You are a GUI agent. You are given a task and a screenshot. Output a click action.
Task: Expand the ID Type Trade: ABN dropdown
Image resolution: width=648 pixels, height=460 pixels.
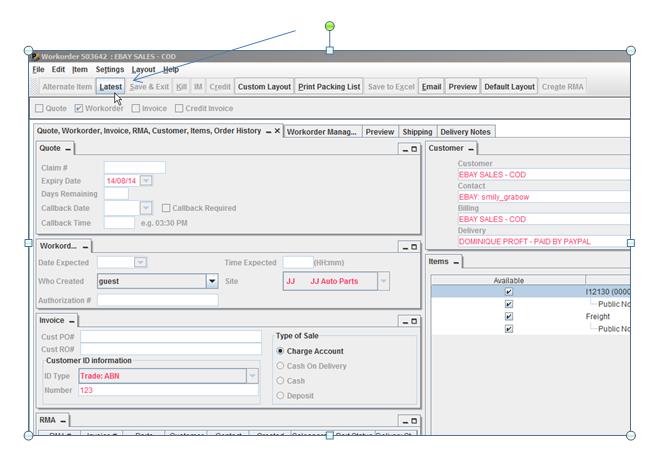click(x=251, y=376)
